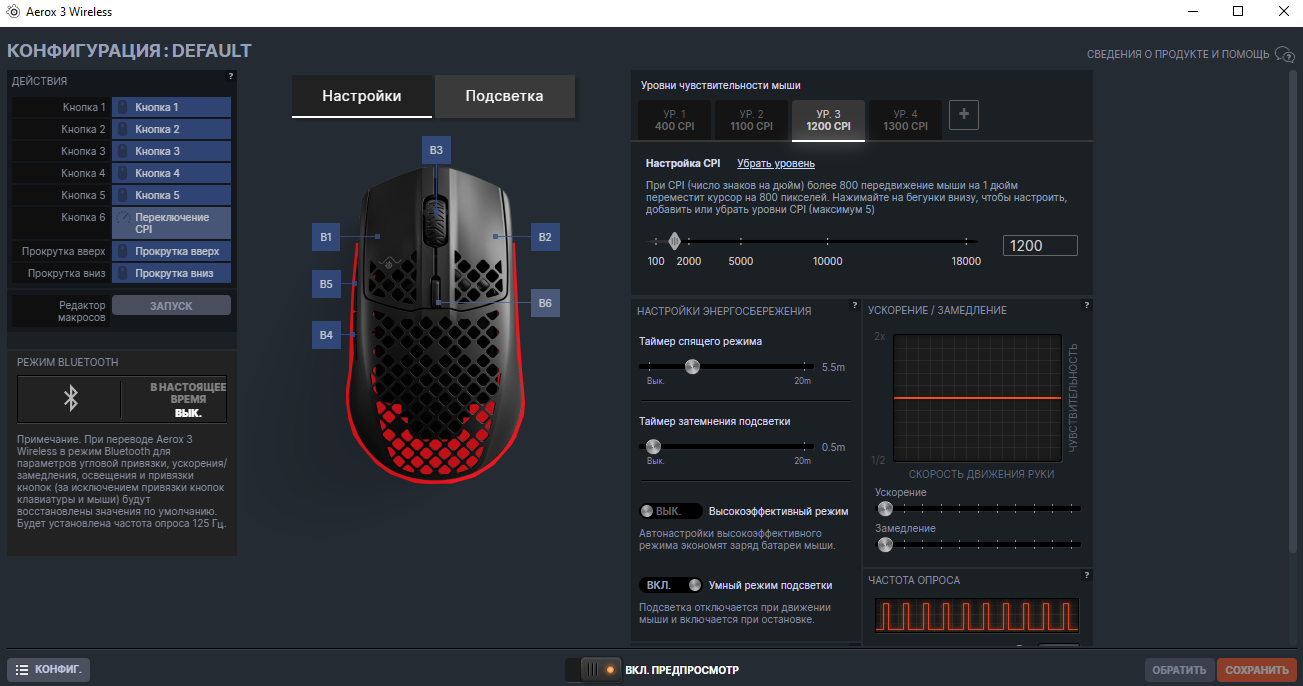
Task: Select CPI level УР. 1 400 CPI
Action: point(674,121)
